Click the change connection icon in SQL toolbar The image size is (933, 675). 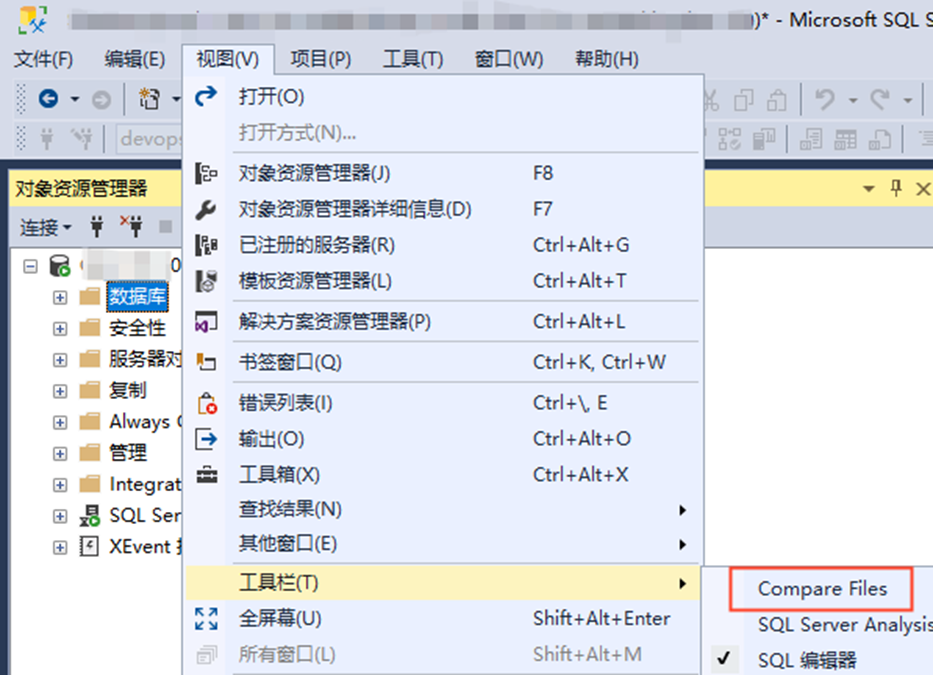(x=82, y=139)
